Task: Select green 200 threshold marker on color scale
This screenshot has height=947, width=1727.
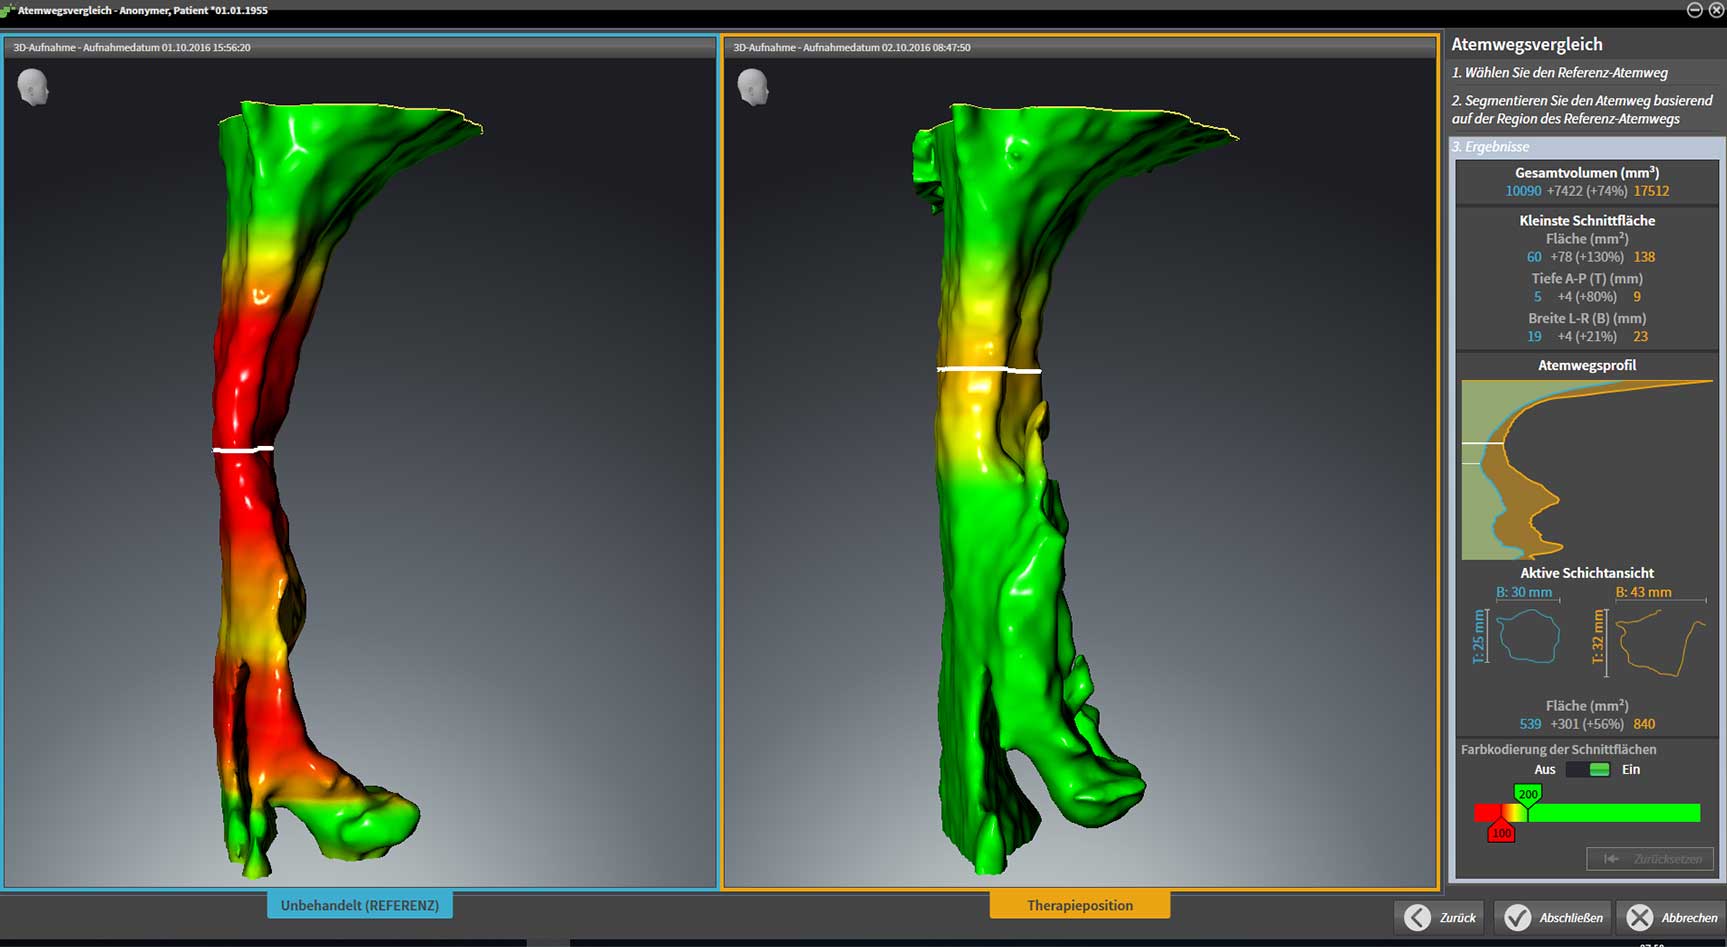Action: pyautogui.click(x=1528, y=795)
